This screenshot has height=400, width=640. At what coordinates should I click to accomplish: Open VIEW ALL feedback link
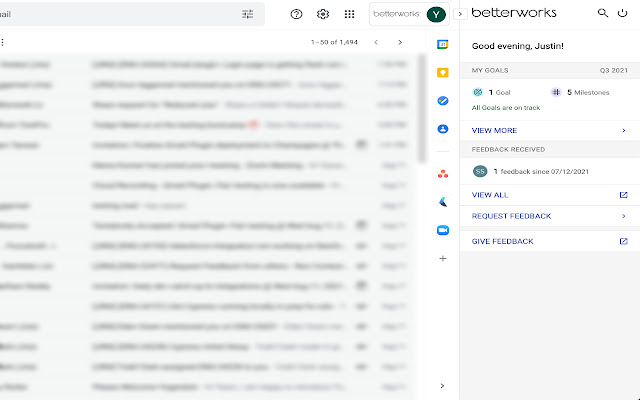tap(490, 195)
